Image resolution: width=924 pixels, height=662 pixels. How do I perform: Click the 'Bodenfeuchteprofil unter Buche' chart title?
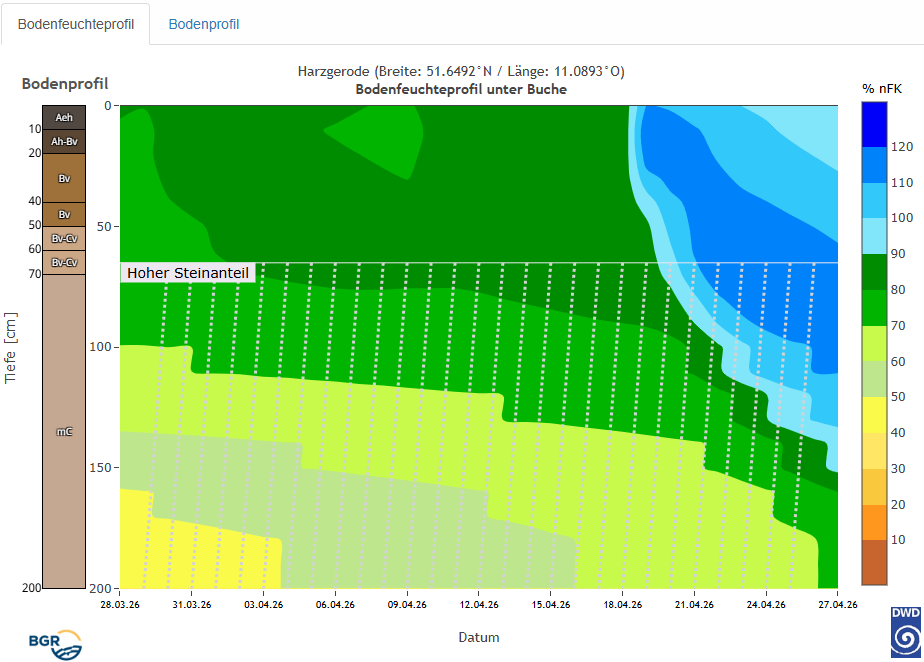(461, 89)
